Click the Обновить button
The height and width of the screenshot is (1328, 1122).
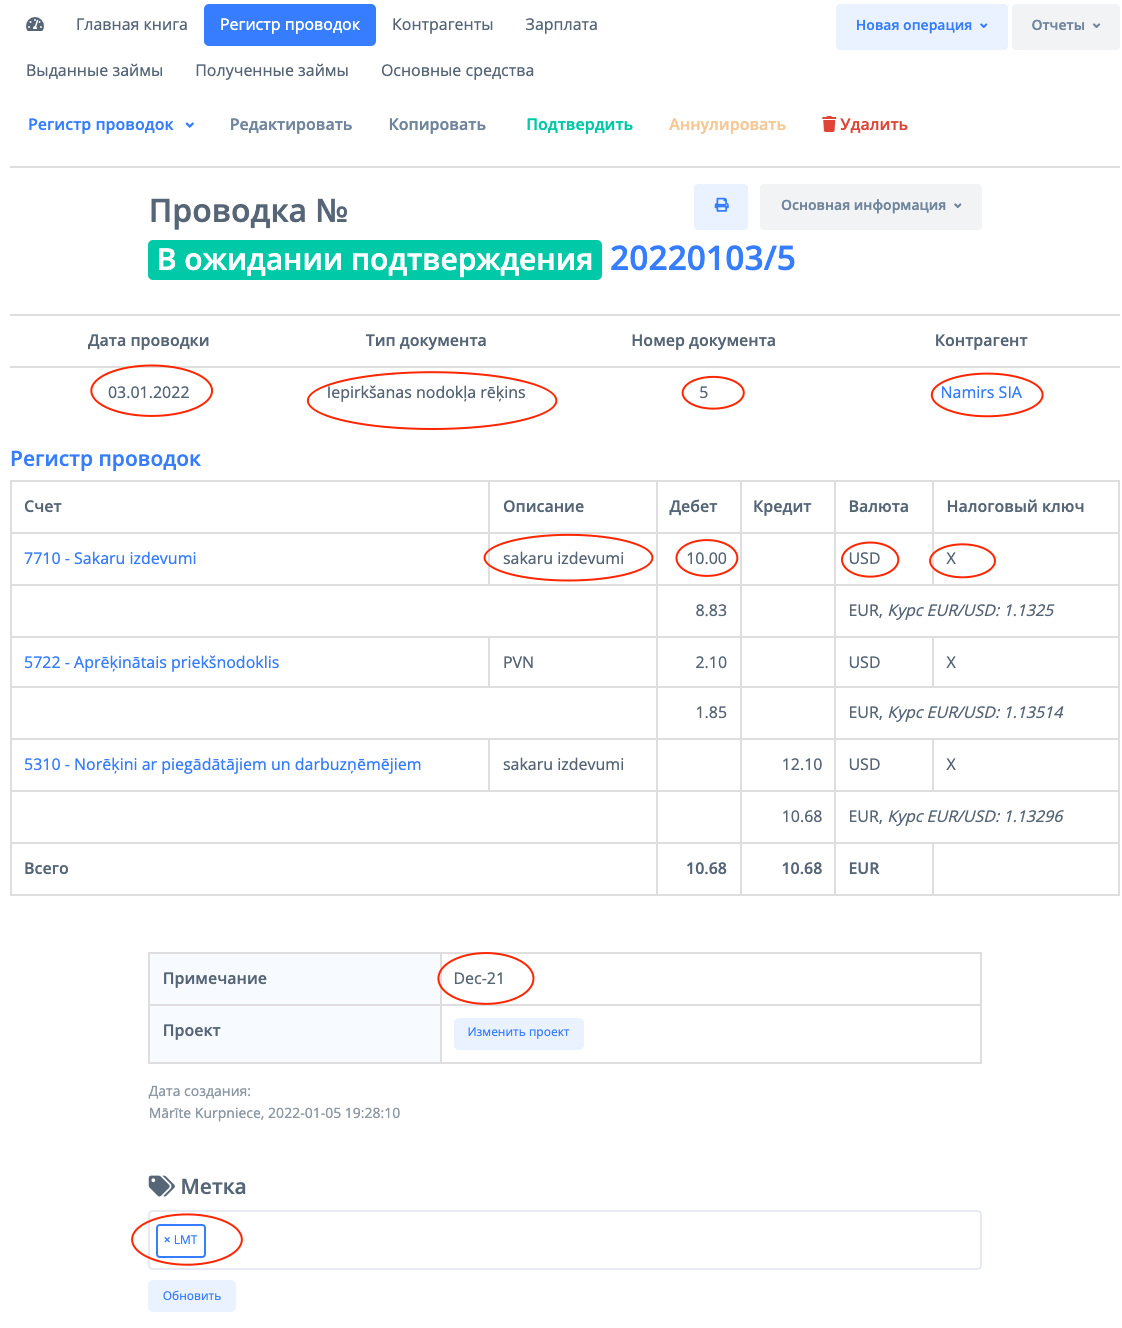tap(192, 1296)
